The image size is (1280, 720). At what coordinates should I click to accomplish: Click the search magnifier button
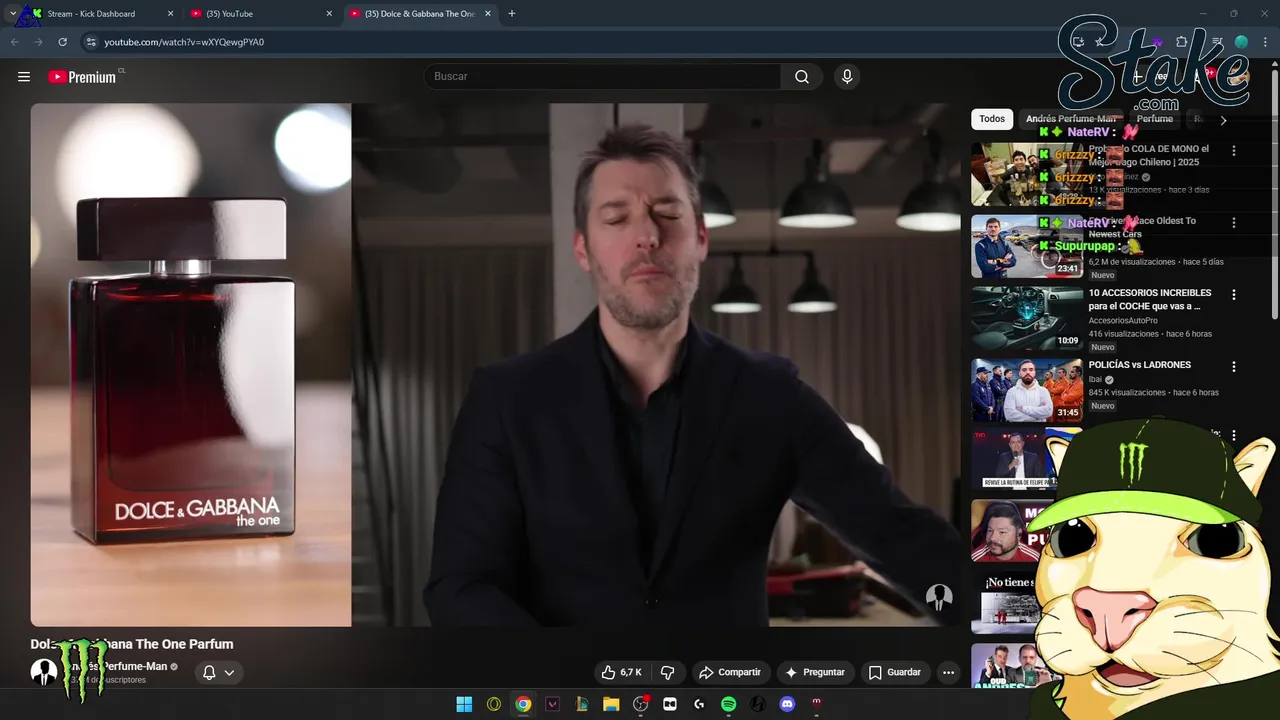pyautogui.click(x=802, y=77)
